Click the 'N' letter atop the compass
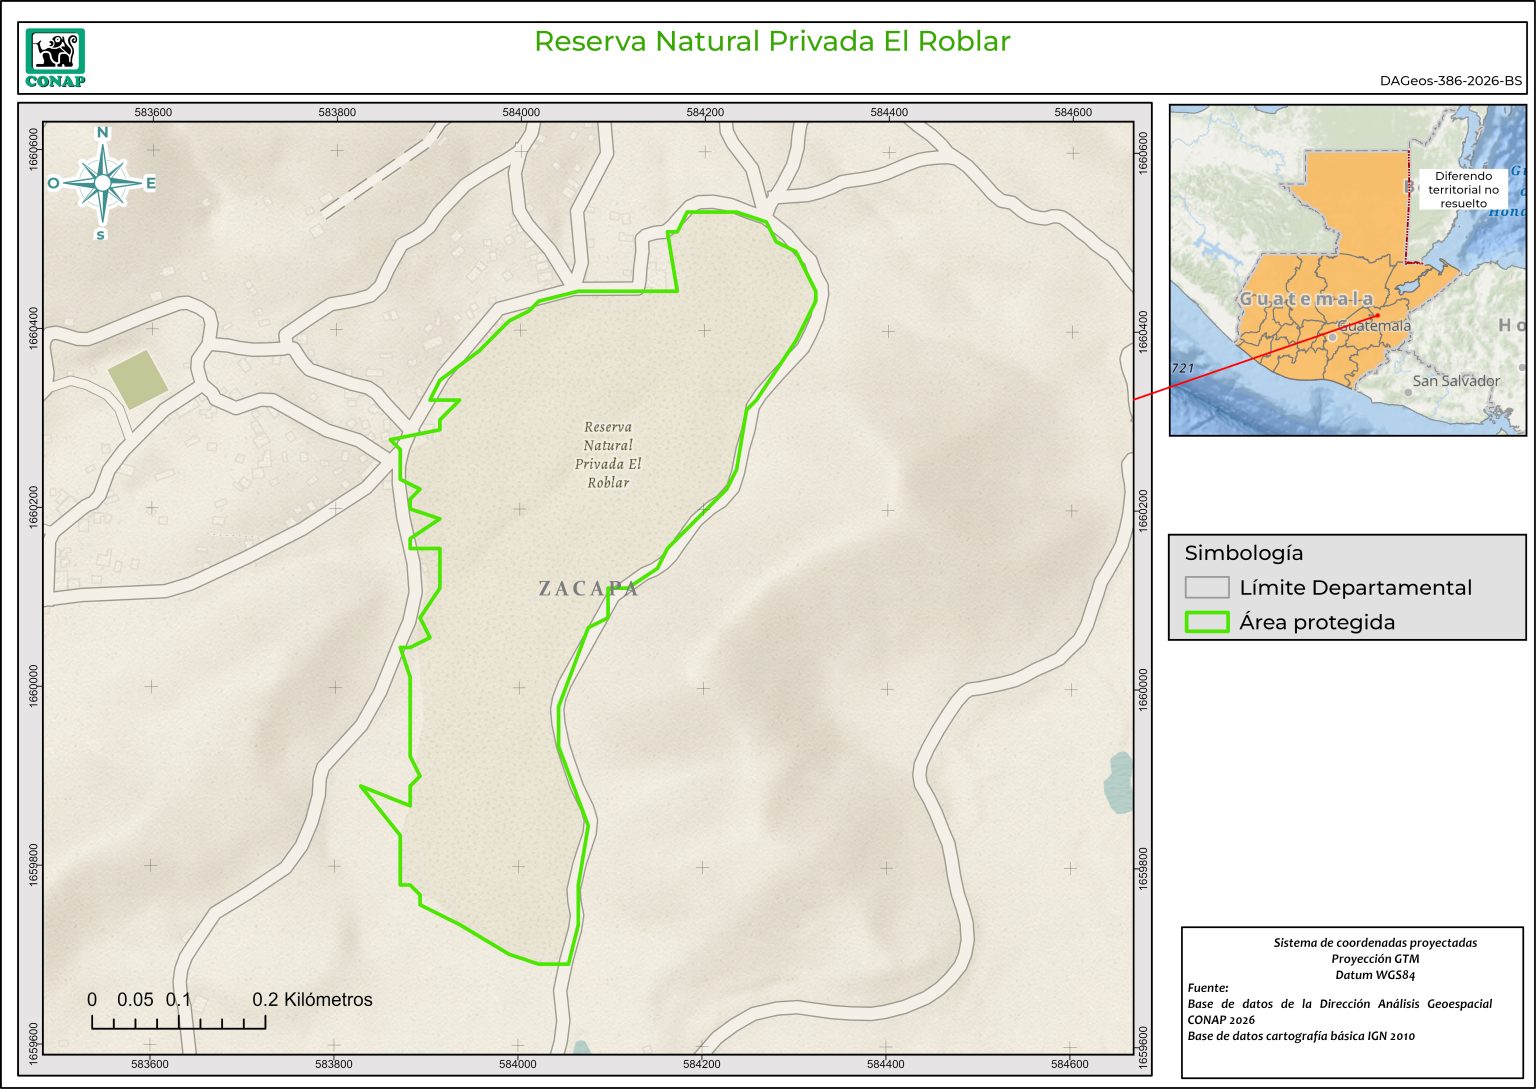 click(102, 133)
